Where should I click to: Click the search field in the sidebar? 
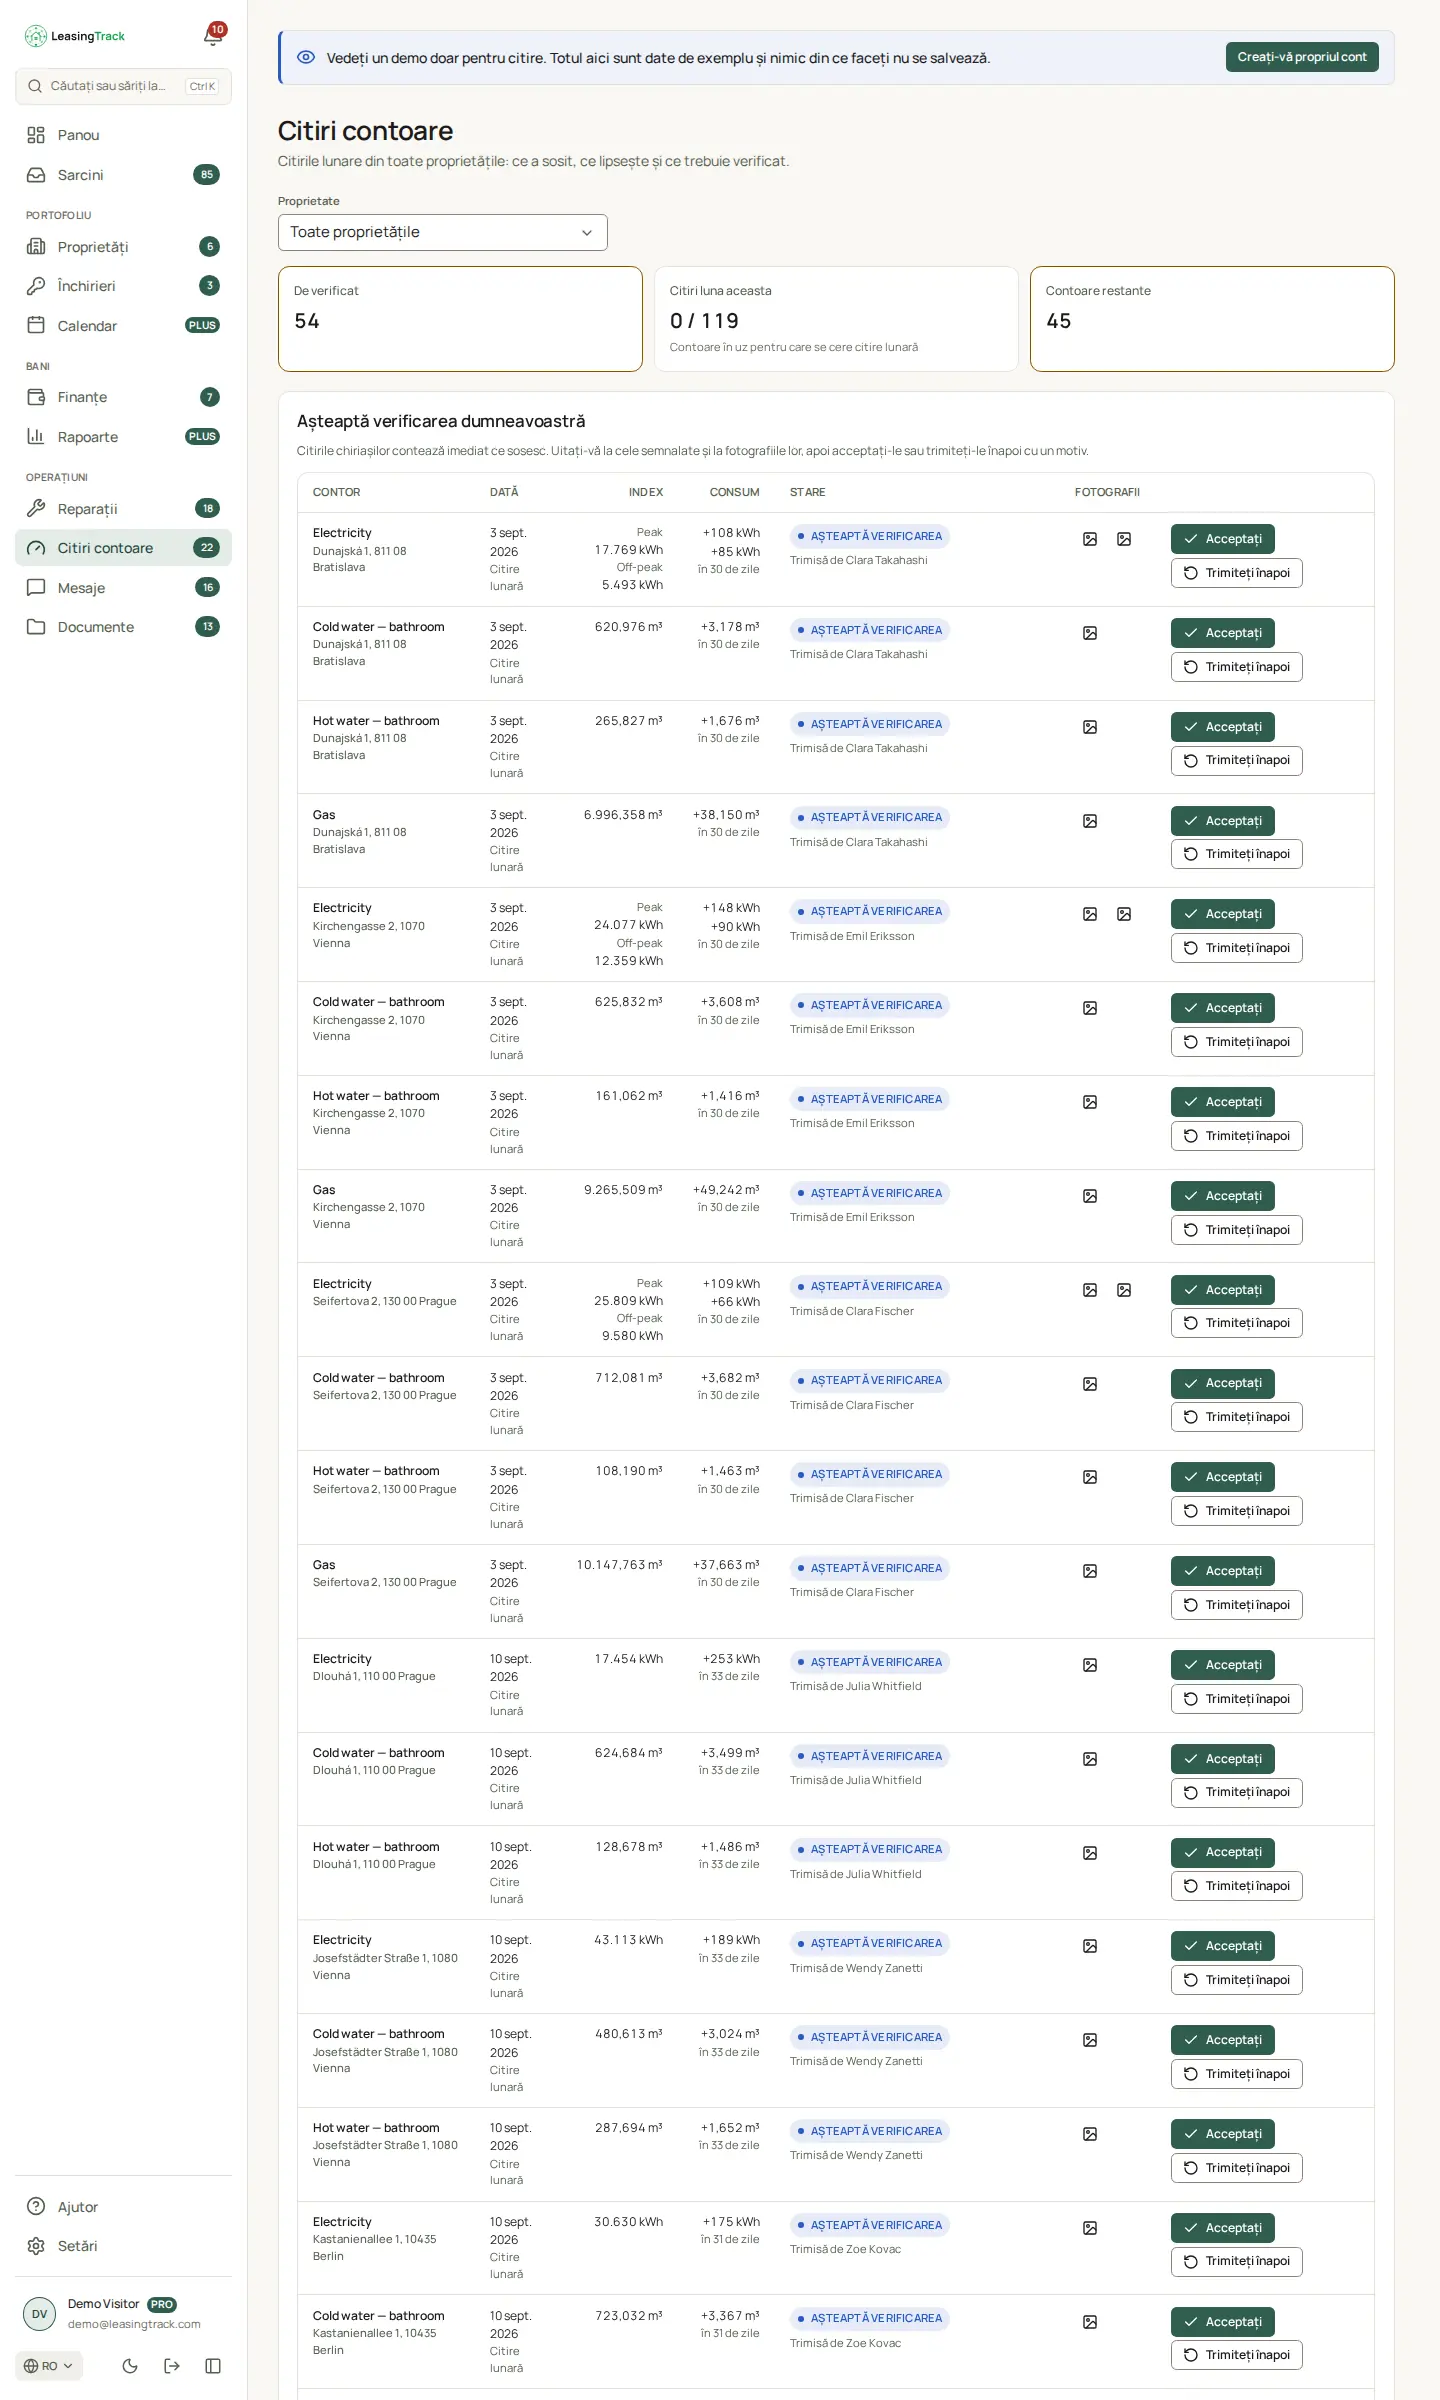[123, 86]
